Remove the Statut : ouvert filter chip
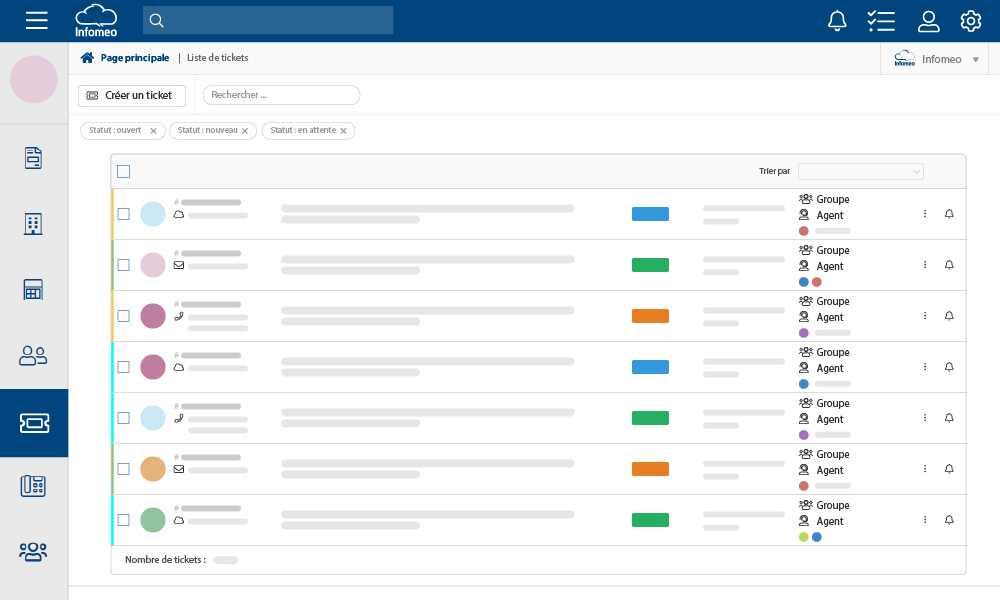This screenshot has width=1000, height=600. coord(155,130)
